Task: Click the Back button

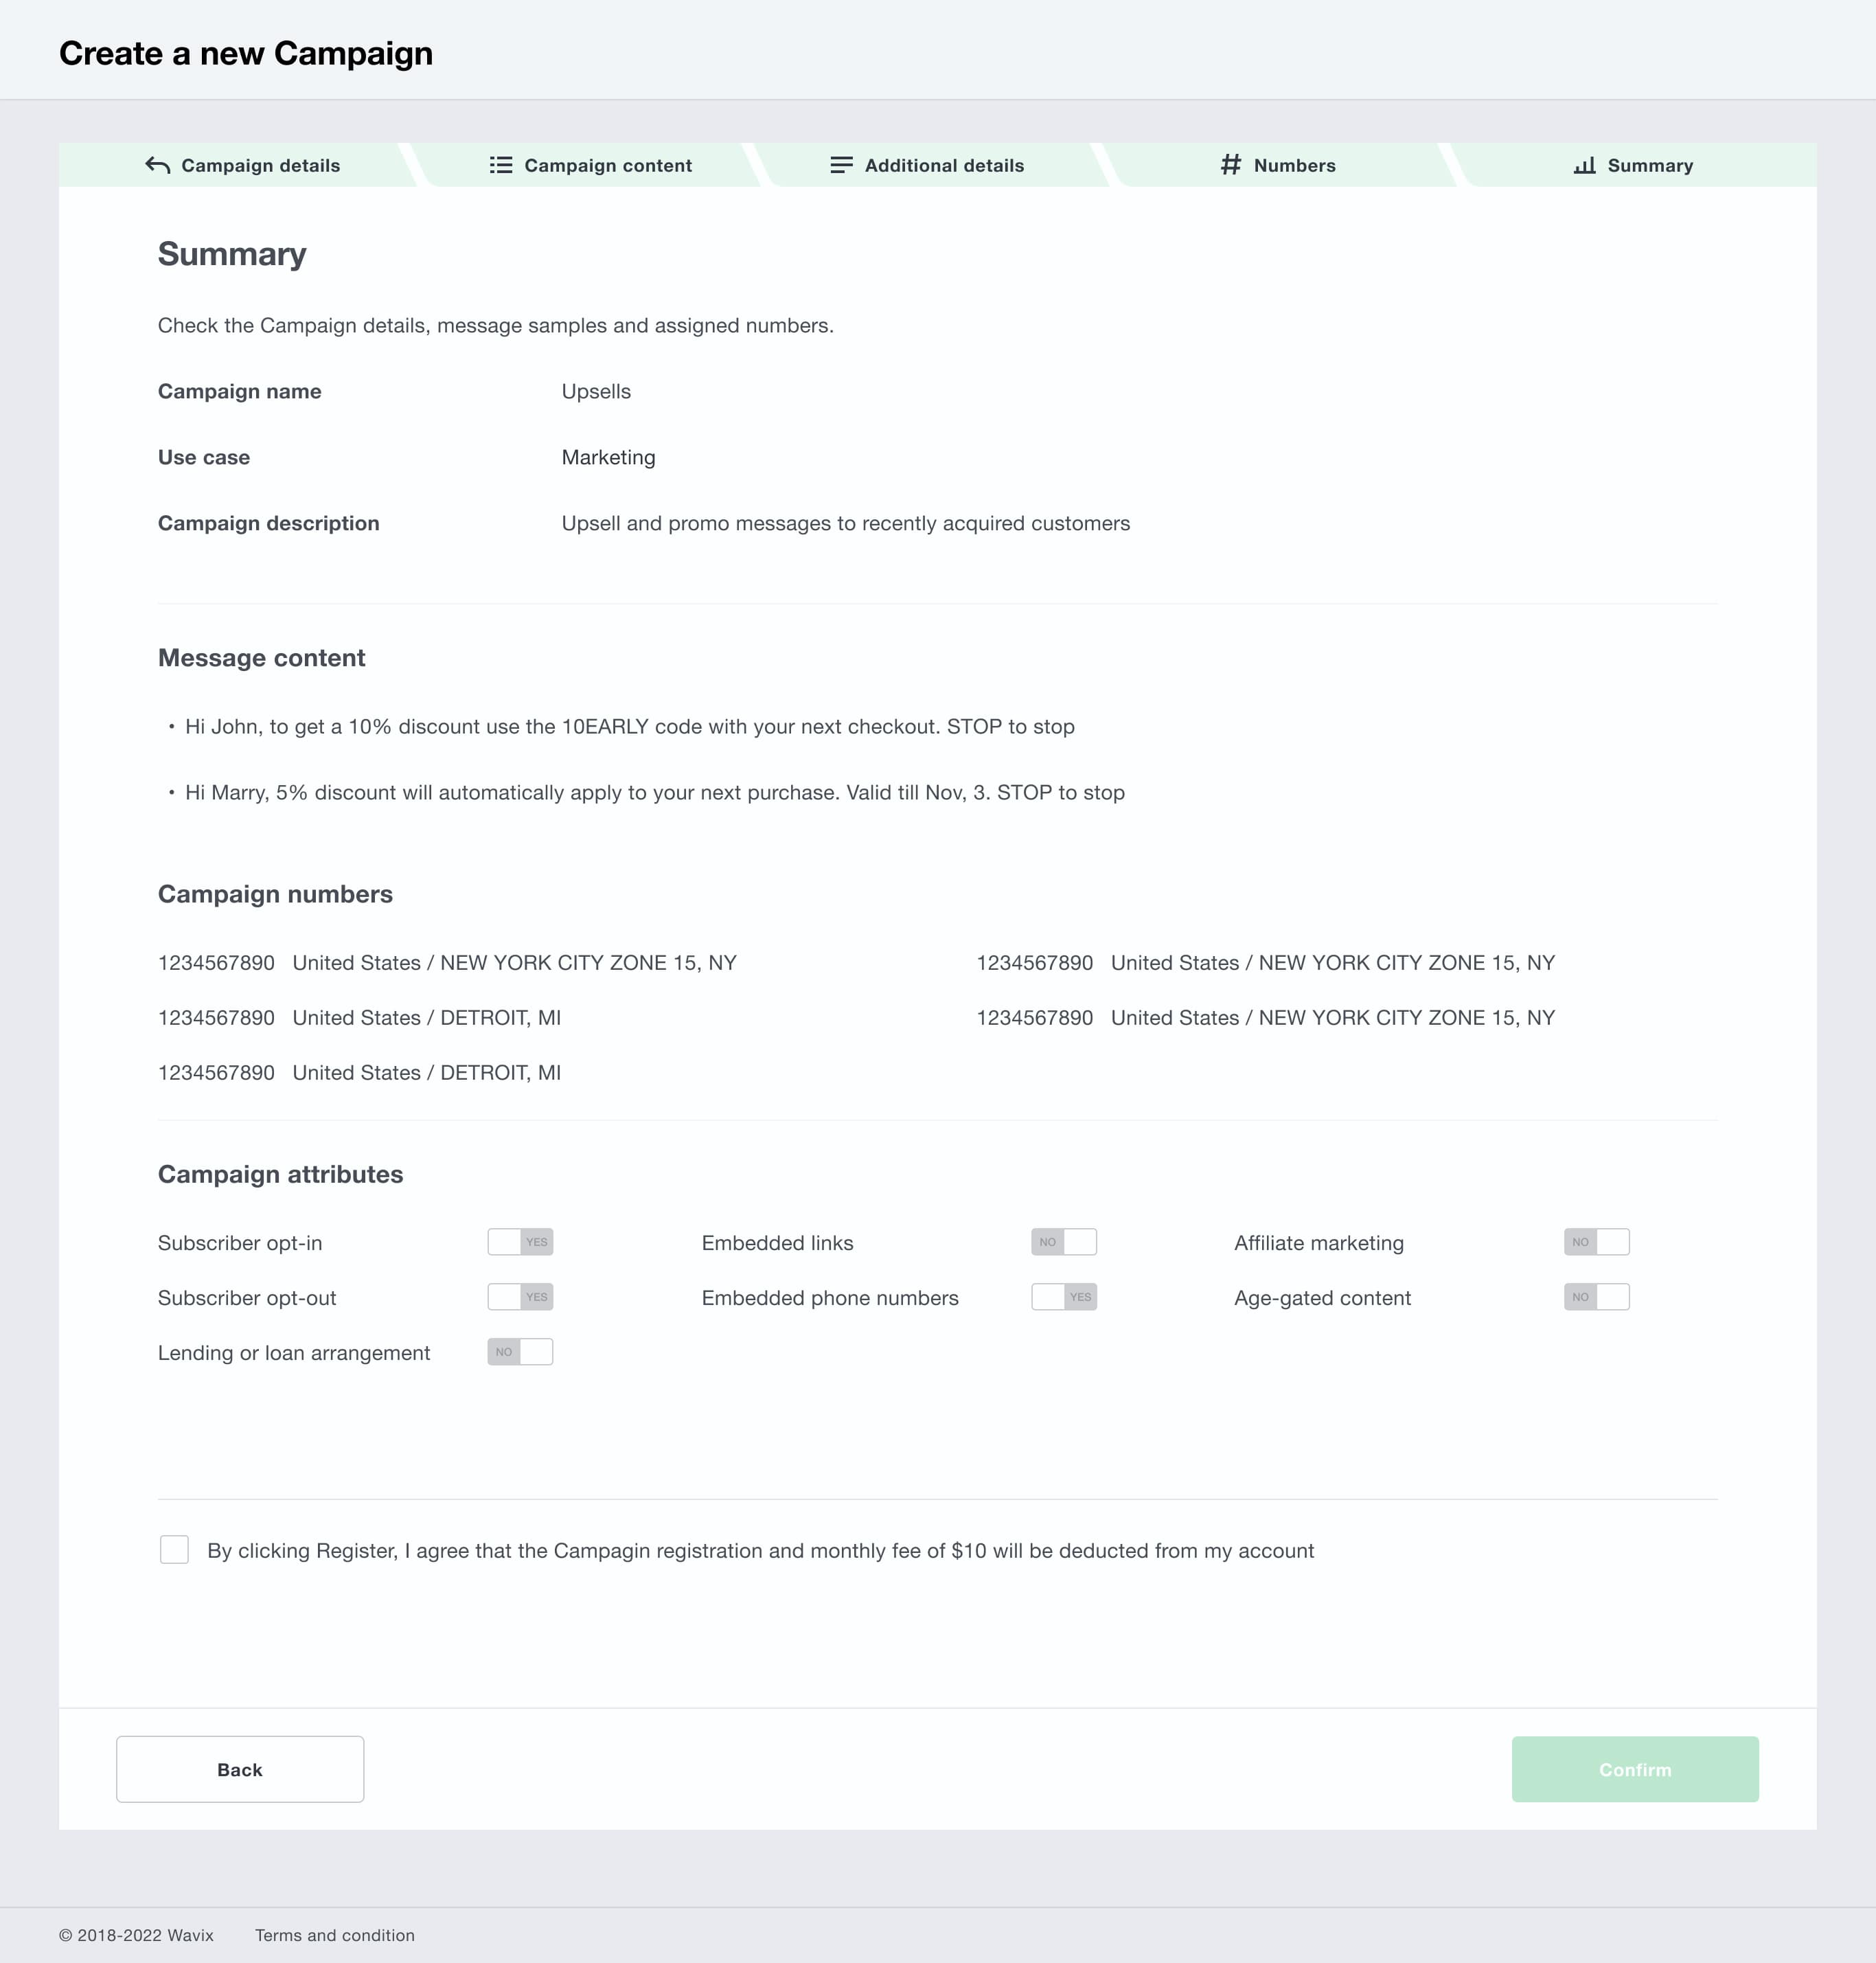Action: point(240,1769)
